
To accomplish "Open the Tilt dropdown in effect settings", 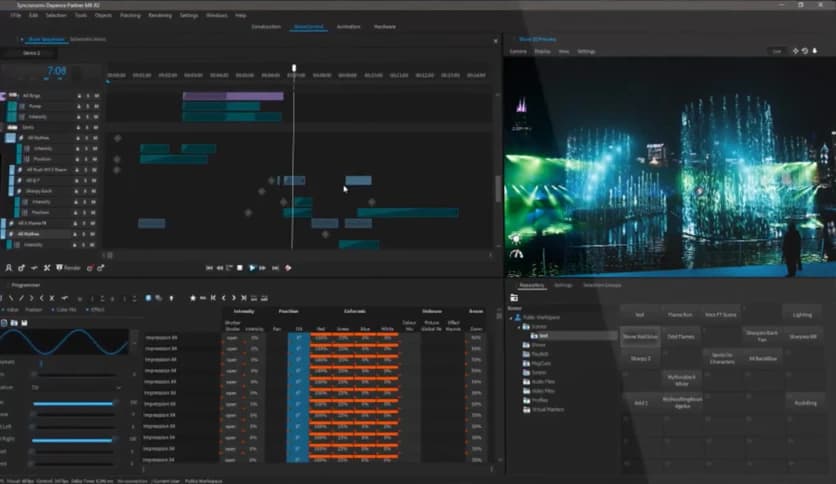I will pyautogui.click(x=75, y=388).
